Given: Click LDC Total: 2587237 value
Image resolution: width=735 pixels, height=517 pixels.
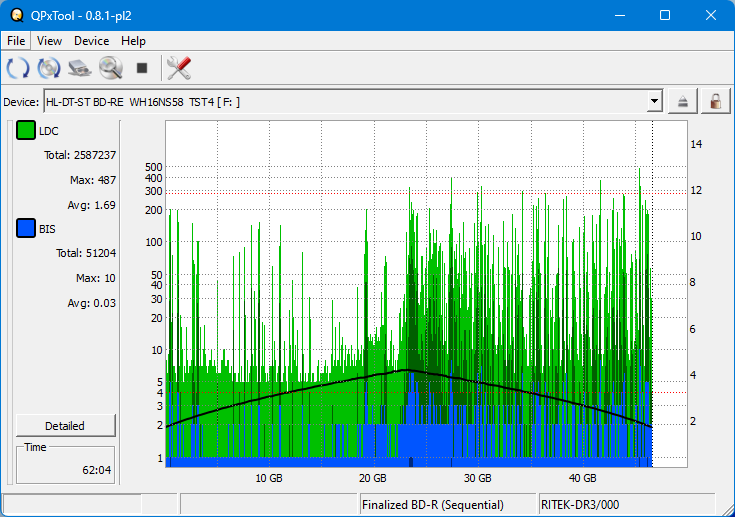Looking at the screenshot, I should [x=80, y=155].
